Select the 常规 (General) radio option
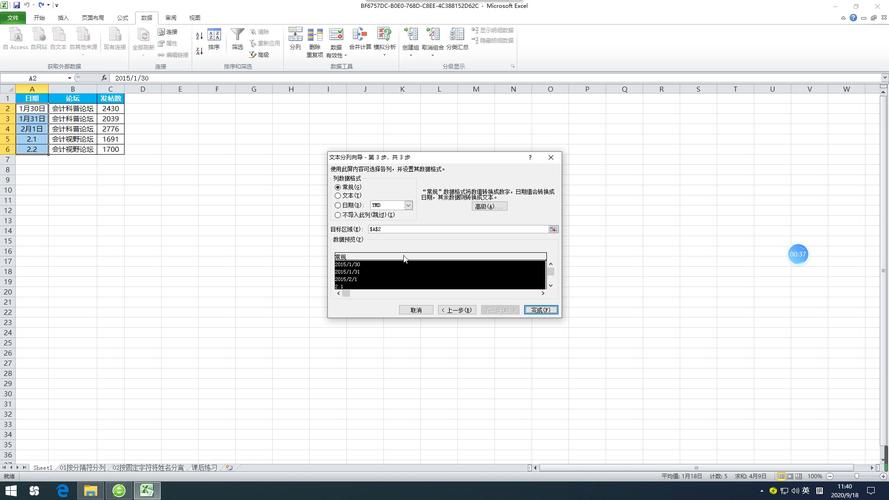889x500 pixels. (x=338, y=187)
